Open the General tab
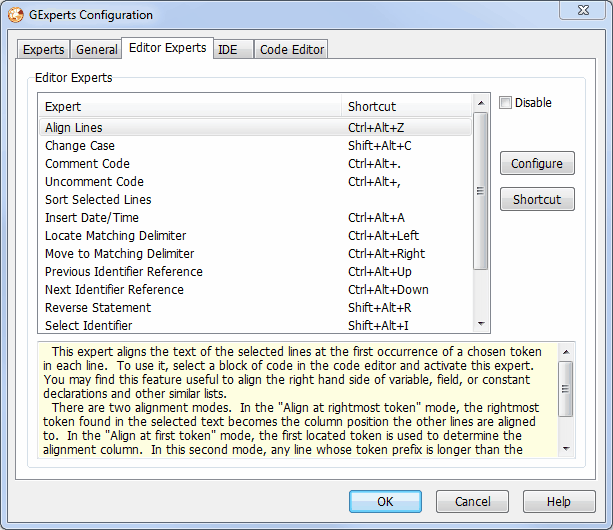 pos(96,49)
